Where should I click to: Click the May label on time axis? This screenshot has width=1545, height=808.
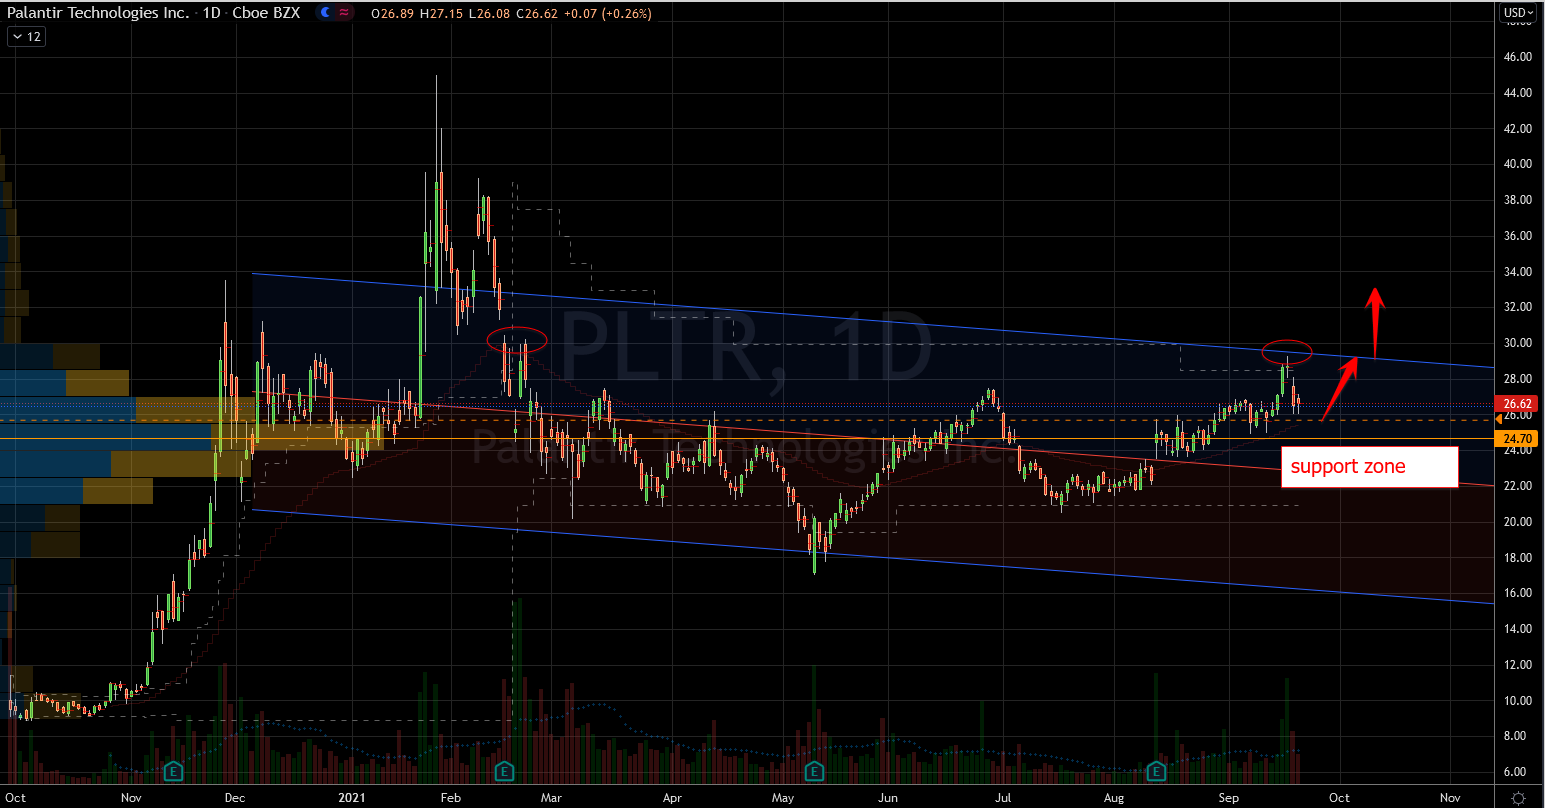pyautogui.click(x=783, y=798)
